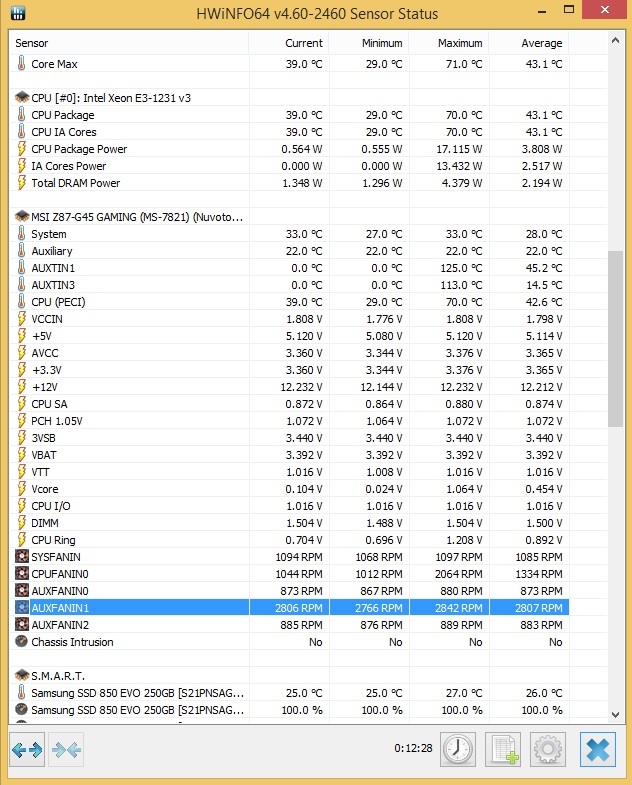632x785 pixels.
Task: Click S.M.A.R.T. group chip icon
Action: coord(22,676)
